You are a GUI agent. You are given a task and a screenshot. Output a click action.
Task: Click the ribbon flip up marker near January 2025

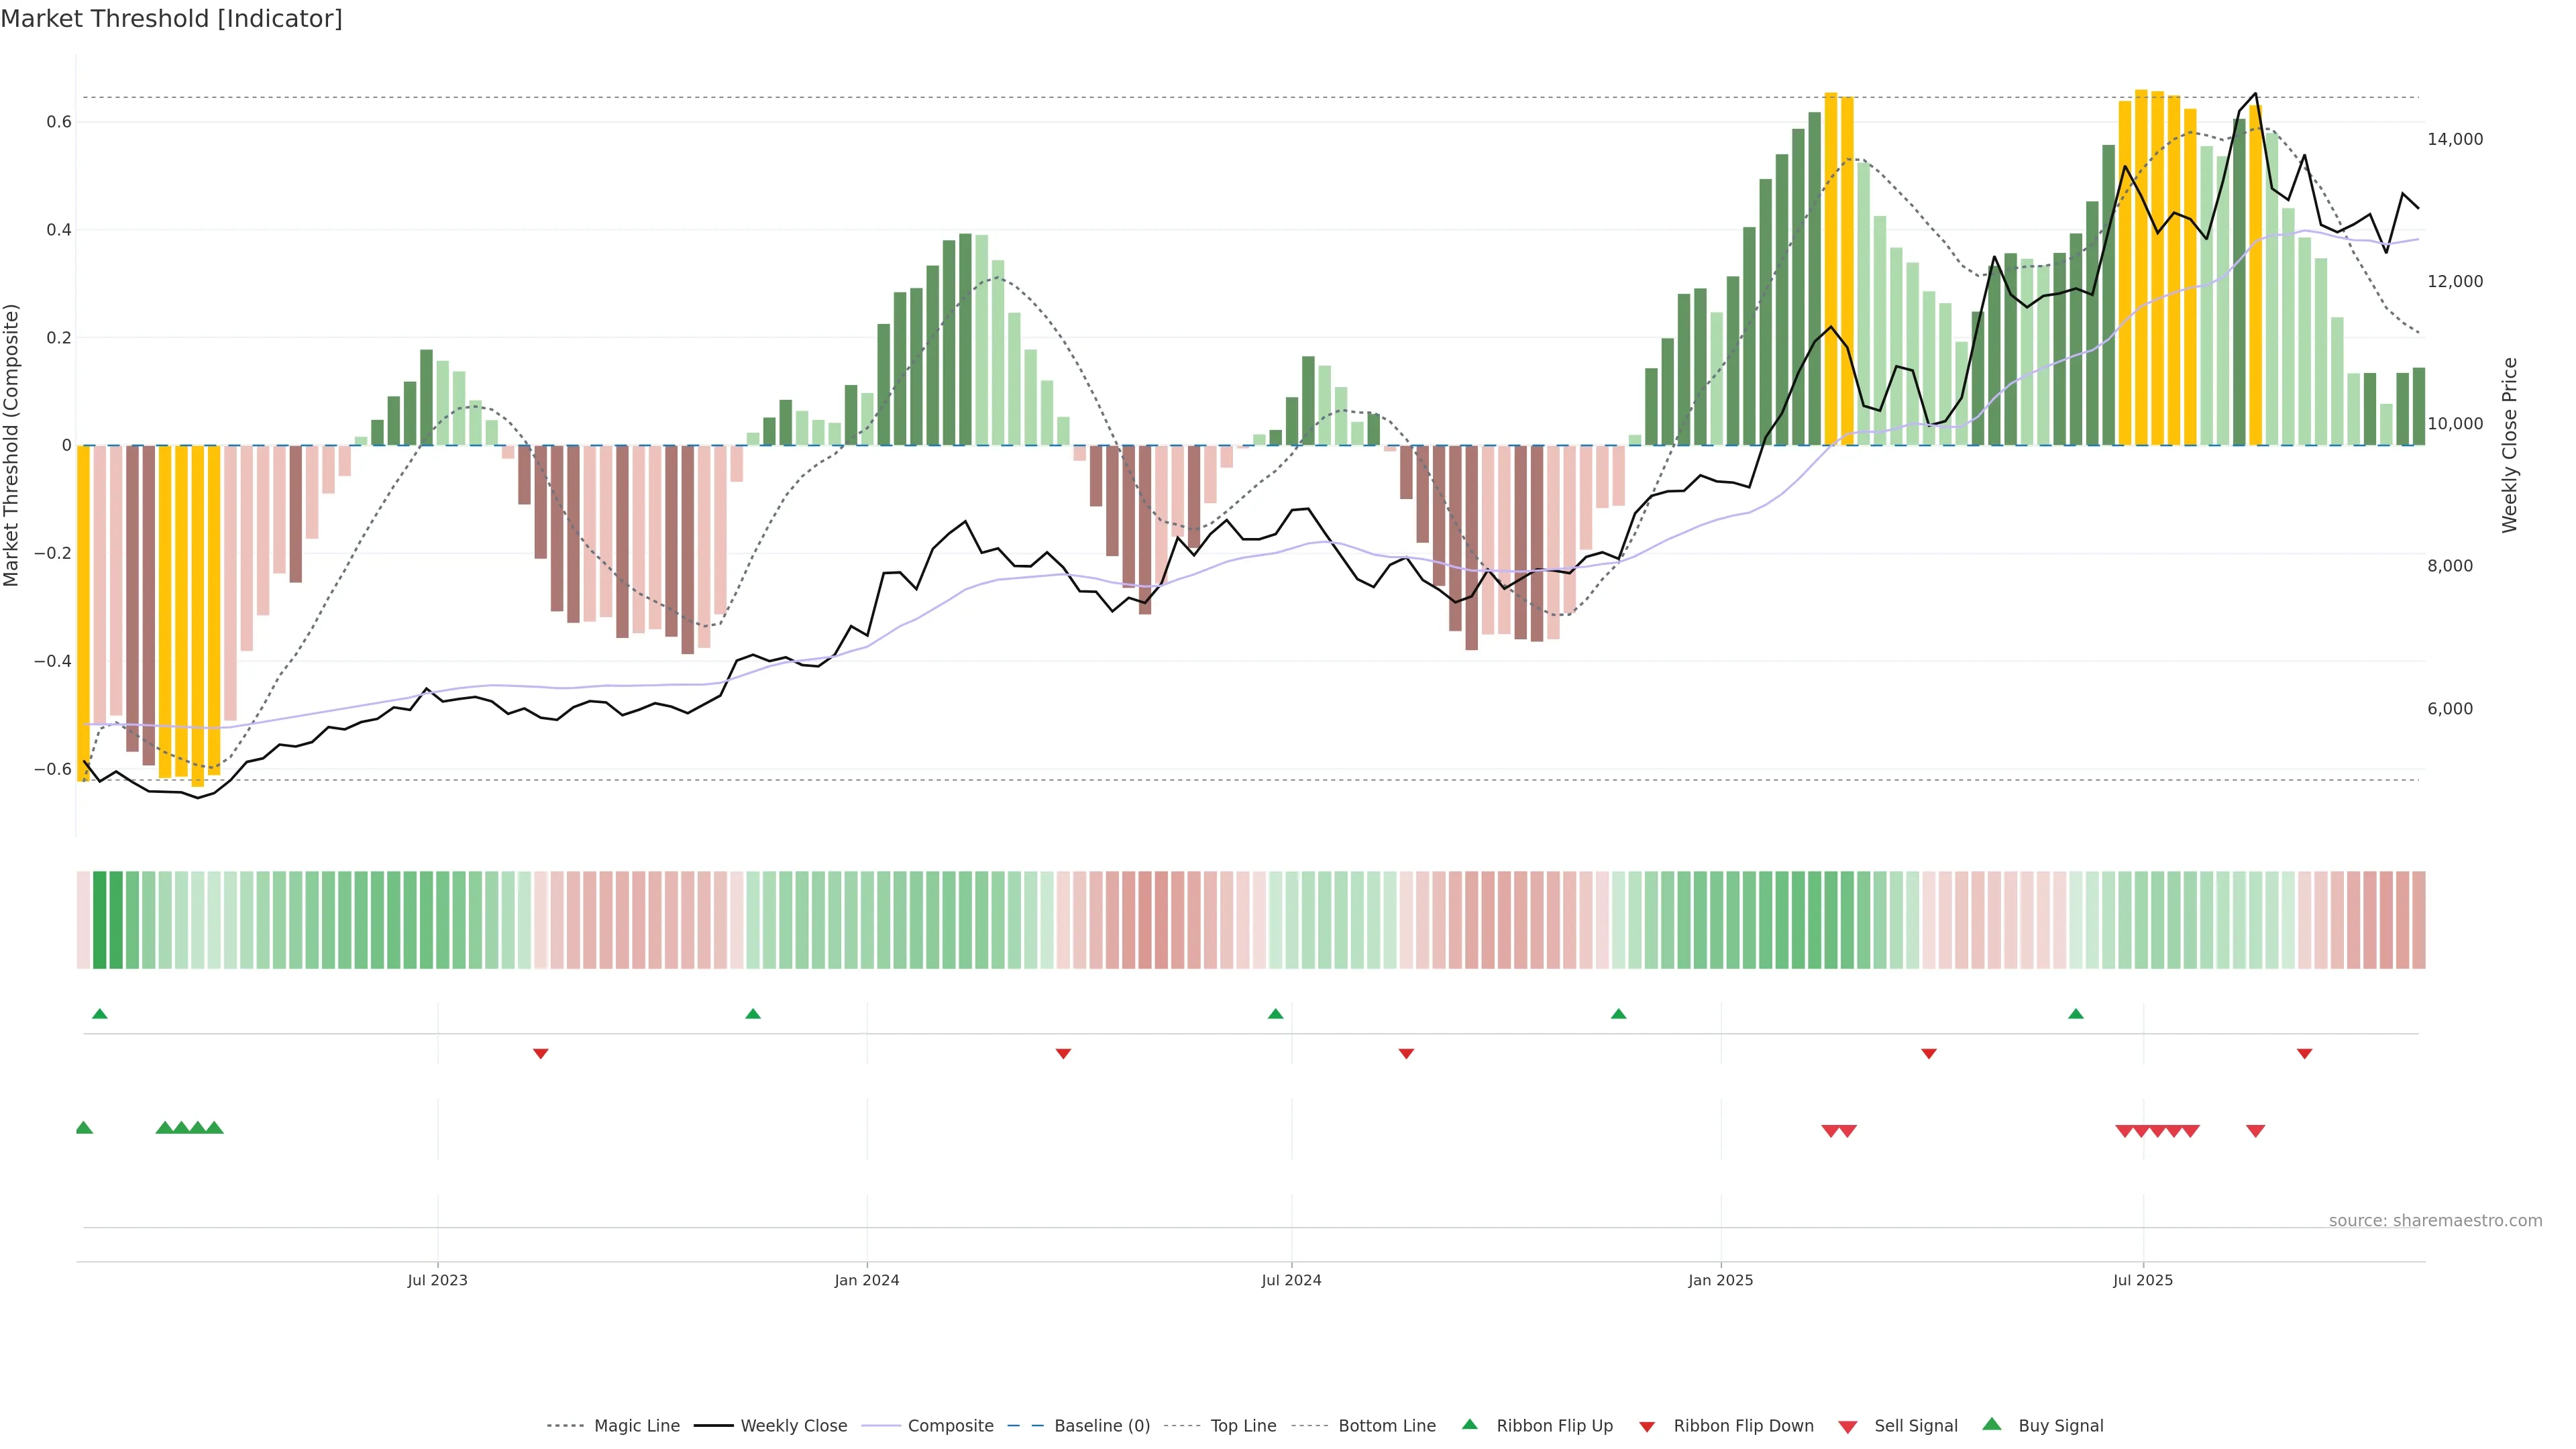pos(1619,1014)
